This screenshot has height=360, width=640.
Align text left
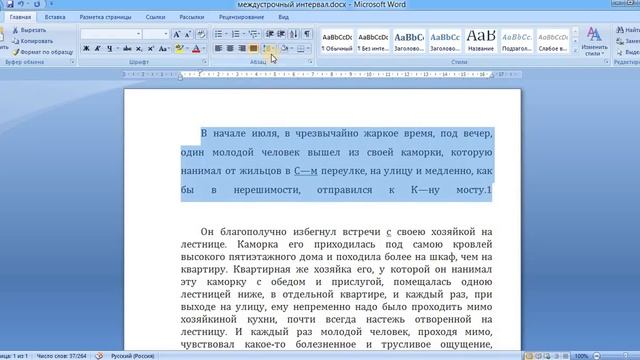pos(218,49)
